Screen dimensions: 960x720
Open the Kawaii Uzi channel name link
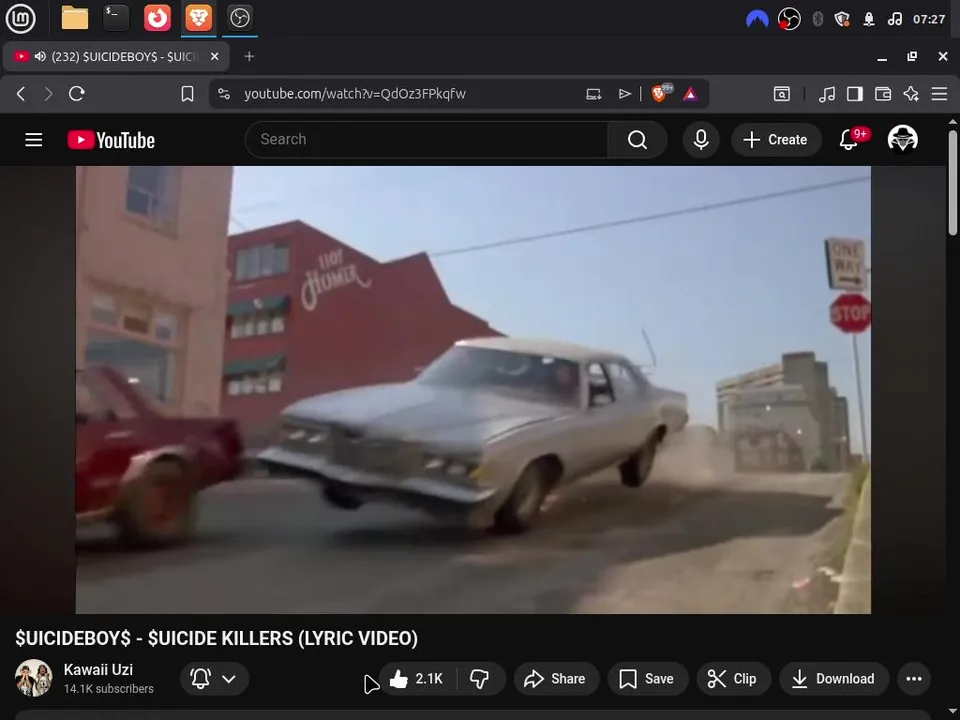98,670
